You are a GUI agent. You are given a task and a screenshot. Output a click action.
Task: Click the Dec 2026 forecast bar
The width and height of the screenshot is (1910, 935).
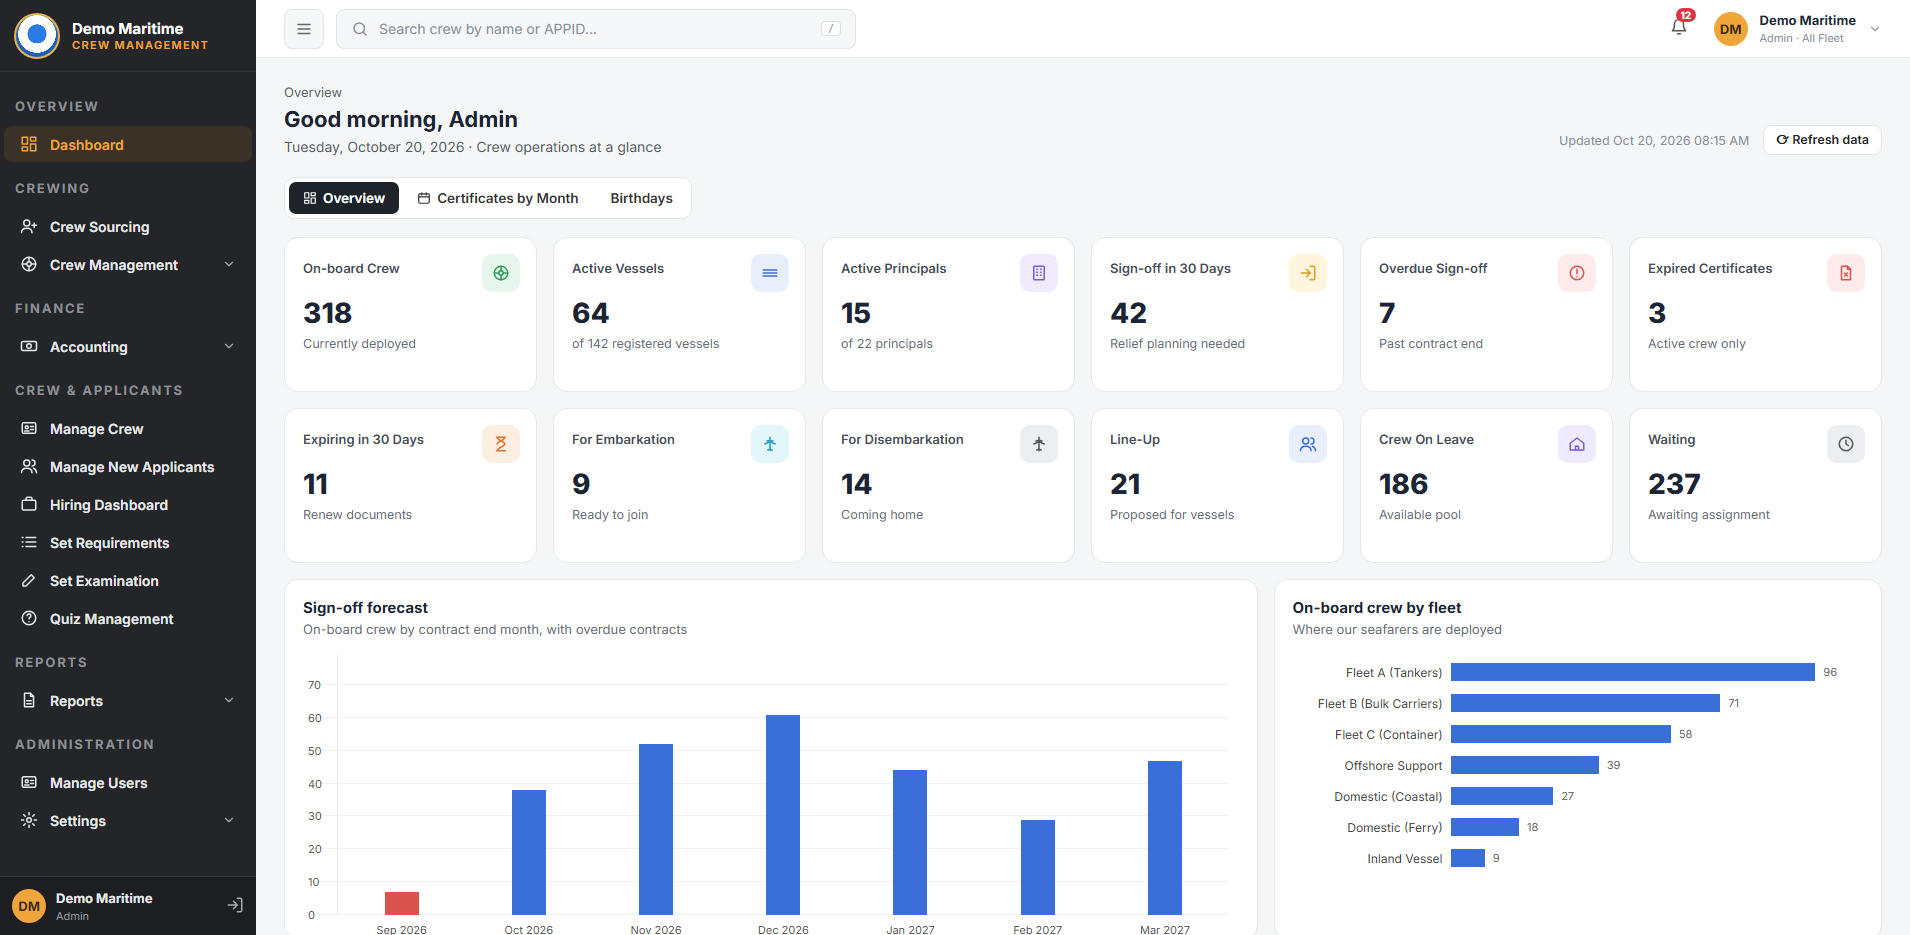coord(783,815)
